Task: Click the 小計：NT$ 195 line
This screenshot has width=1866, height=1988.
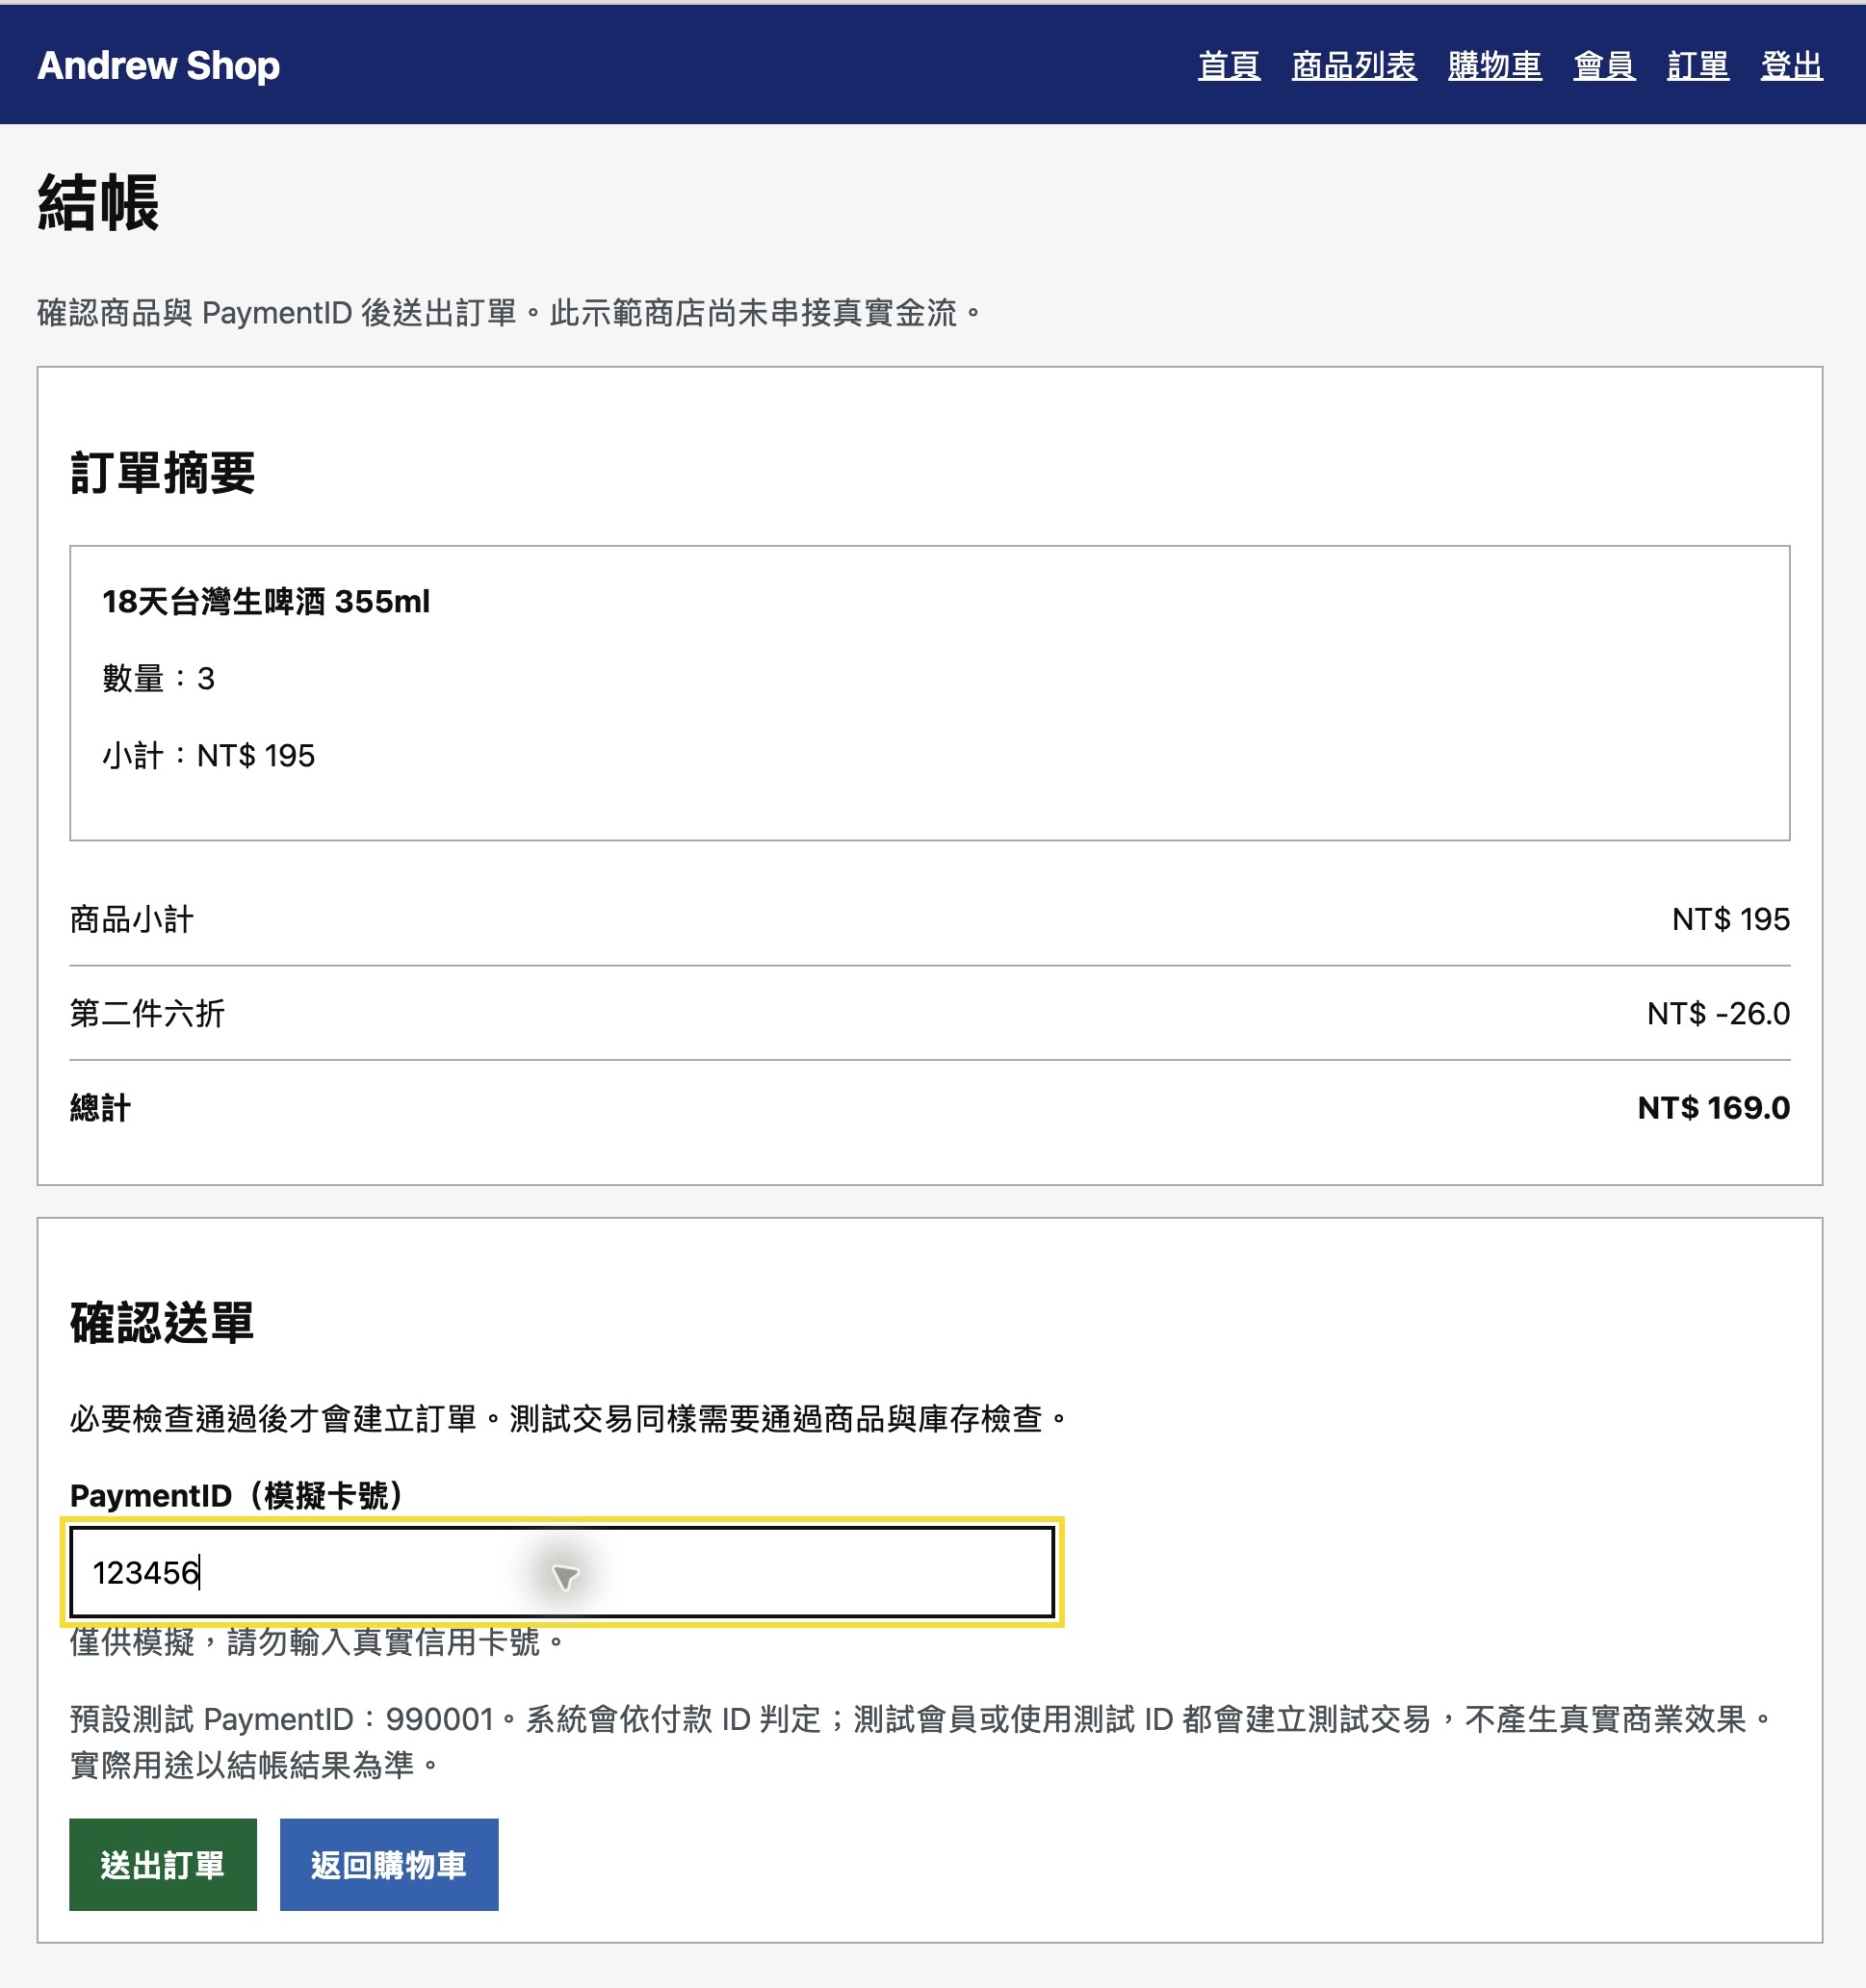Action: pos(208,755)
